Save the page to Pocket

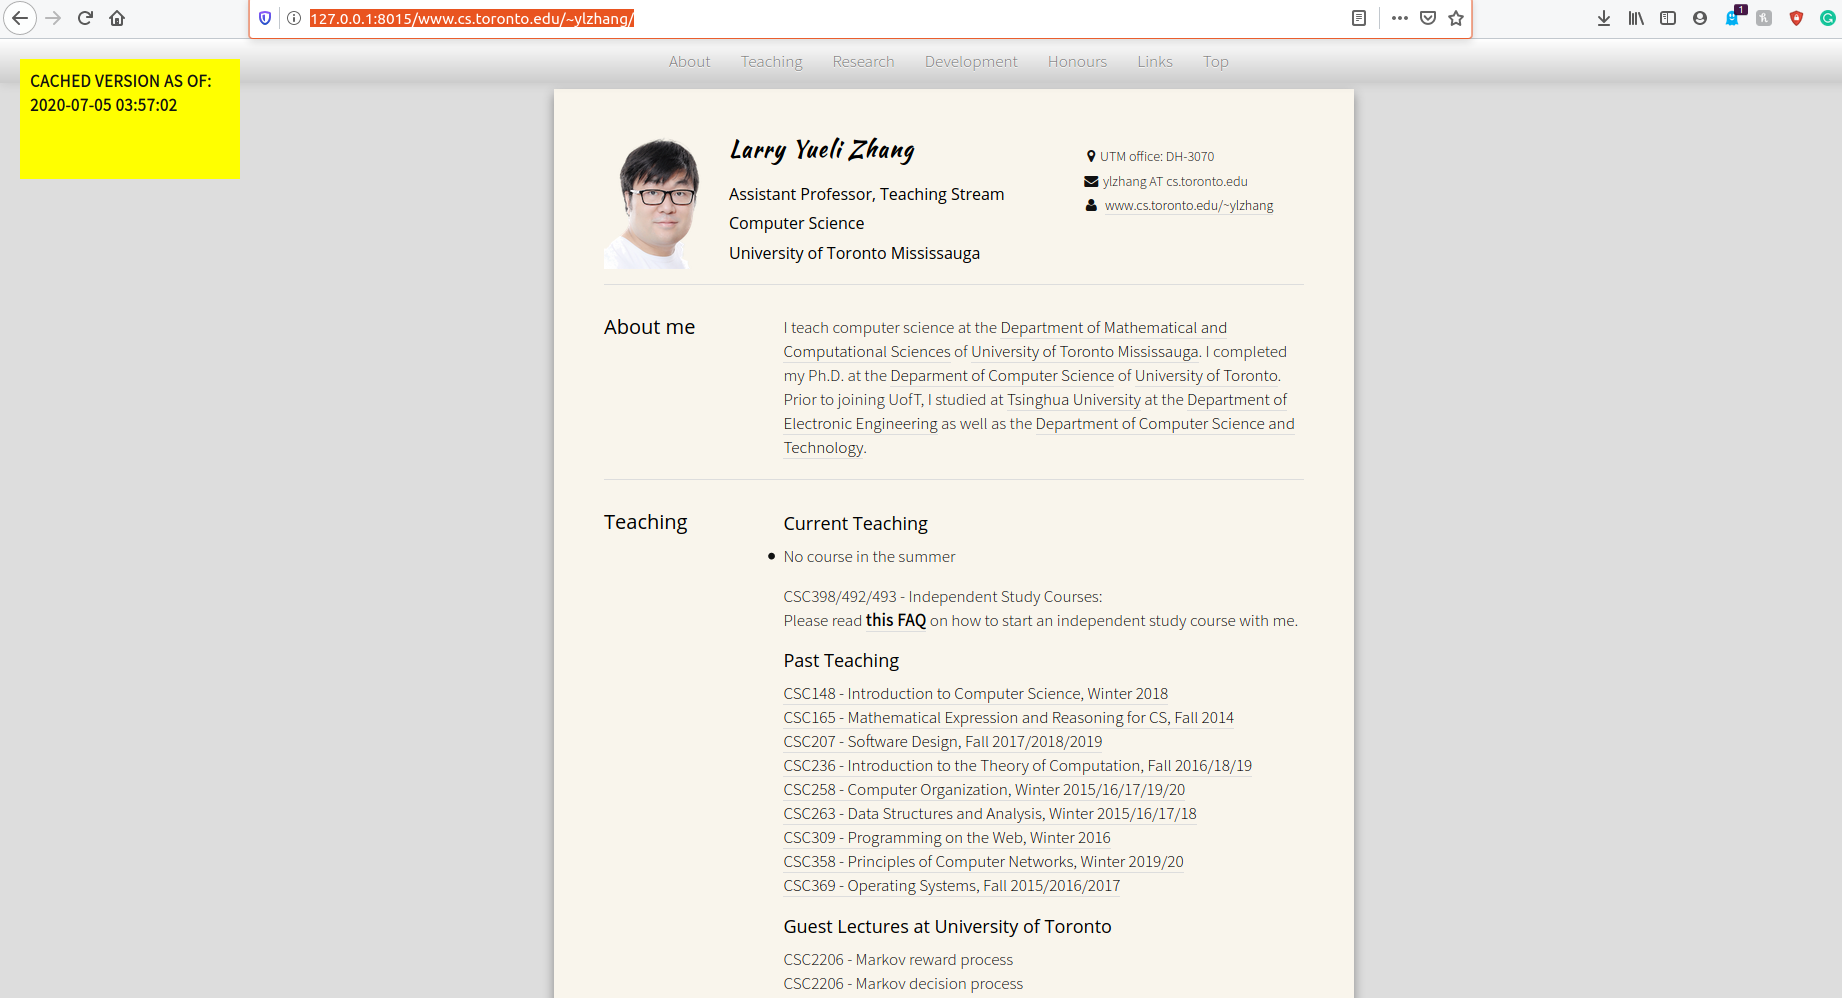pyautogui.click(x=1428, y=18)
